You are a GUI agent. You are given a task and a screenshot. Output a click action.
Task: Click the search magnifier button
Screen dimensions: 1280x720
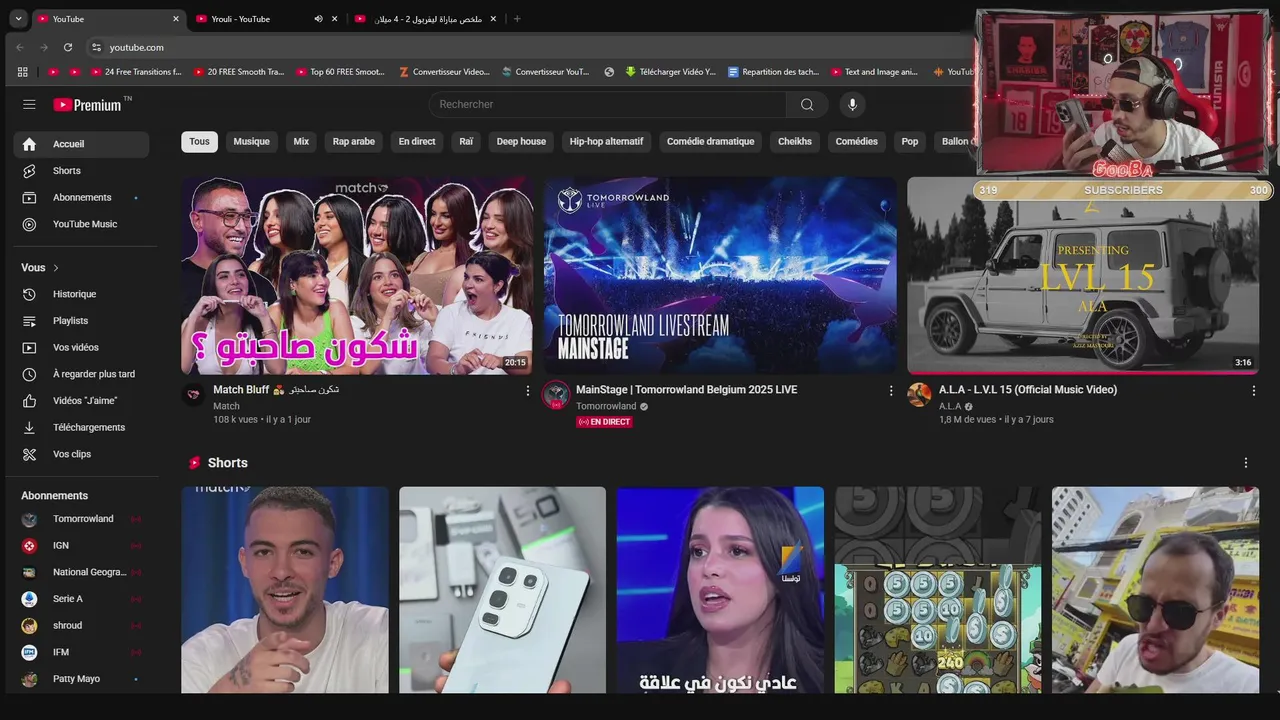pyautogui.click(x=807, y=104)
